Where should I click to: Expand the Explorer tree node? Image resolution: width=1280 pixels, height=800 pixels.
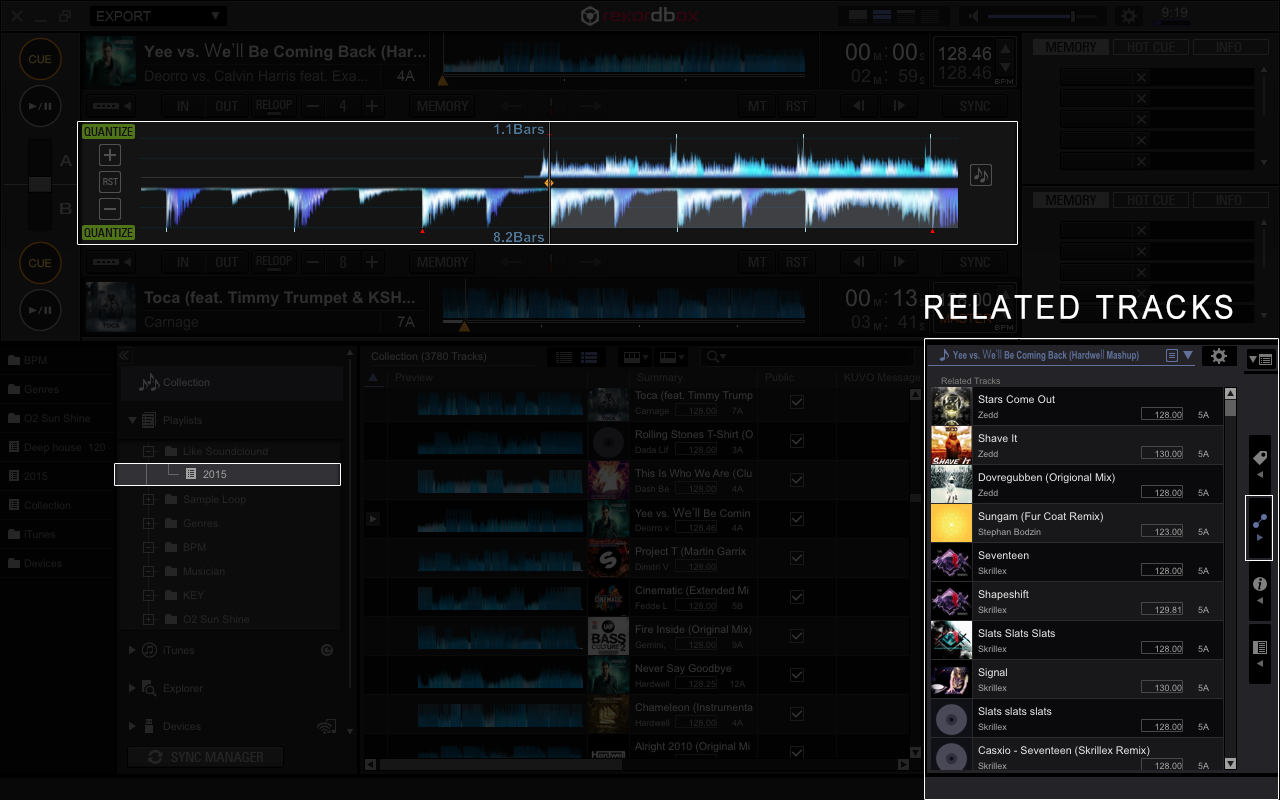[132, 688]
